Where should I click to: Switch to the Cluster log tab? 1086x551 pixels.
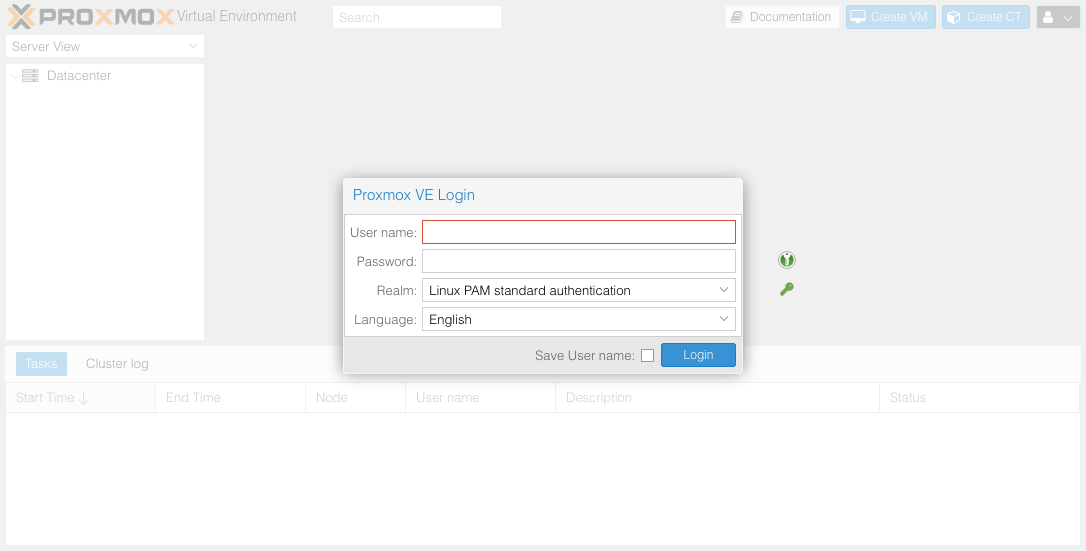(x=117, y=364)
